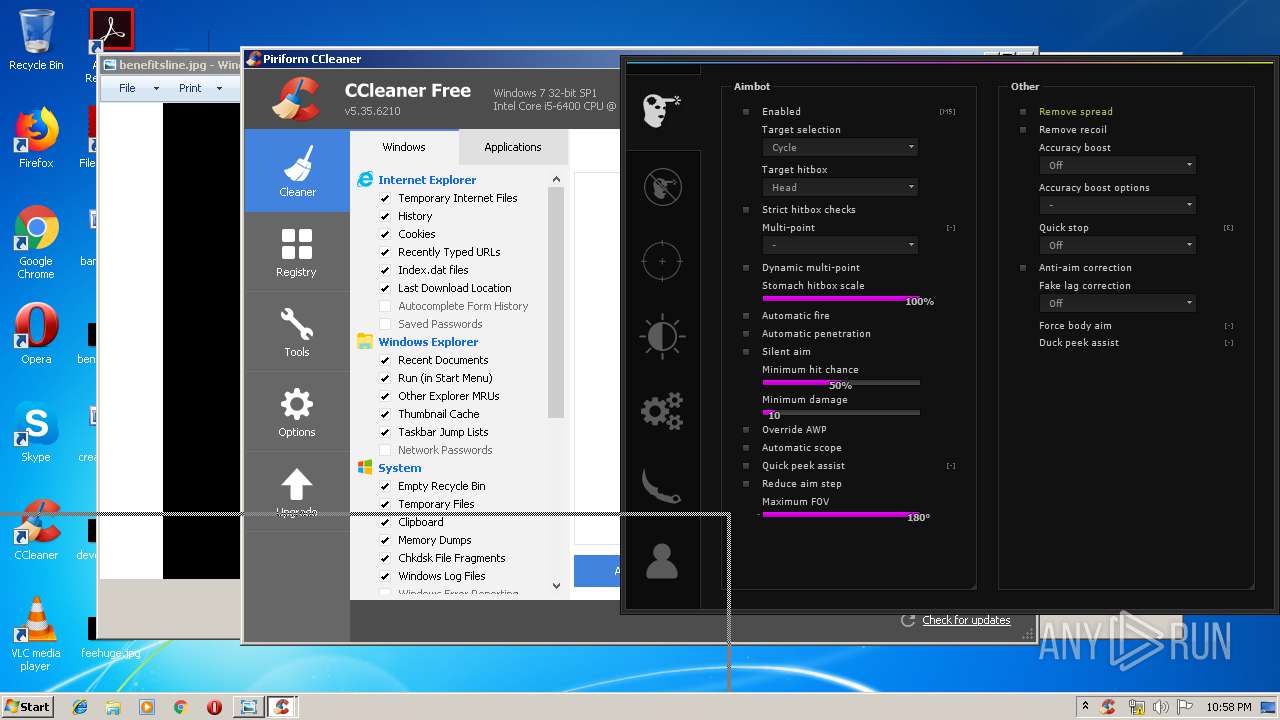Uncheck Empty Recycle Bin

coord(385,486)
